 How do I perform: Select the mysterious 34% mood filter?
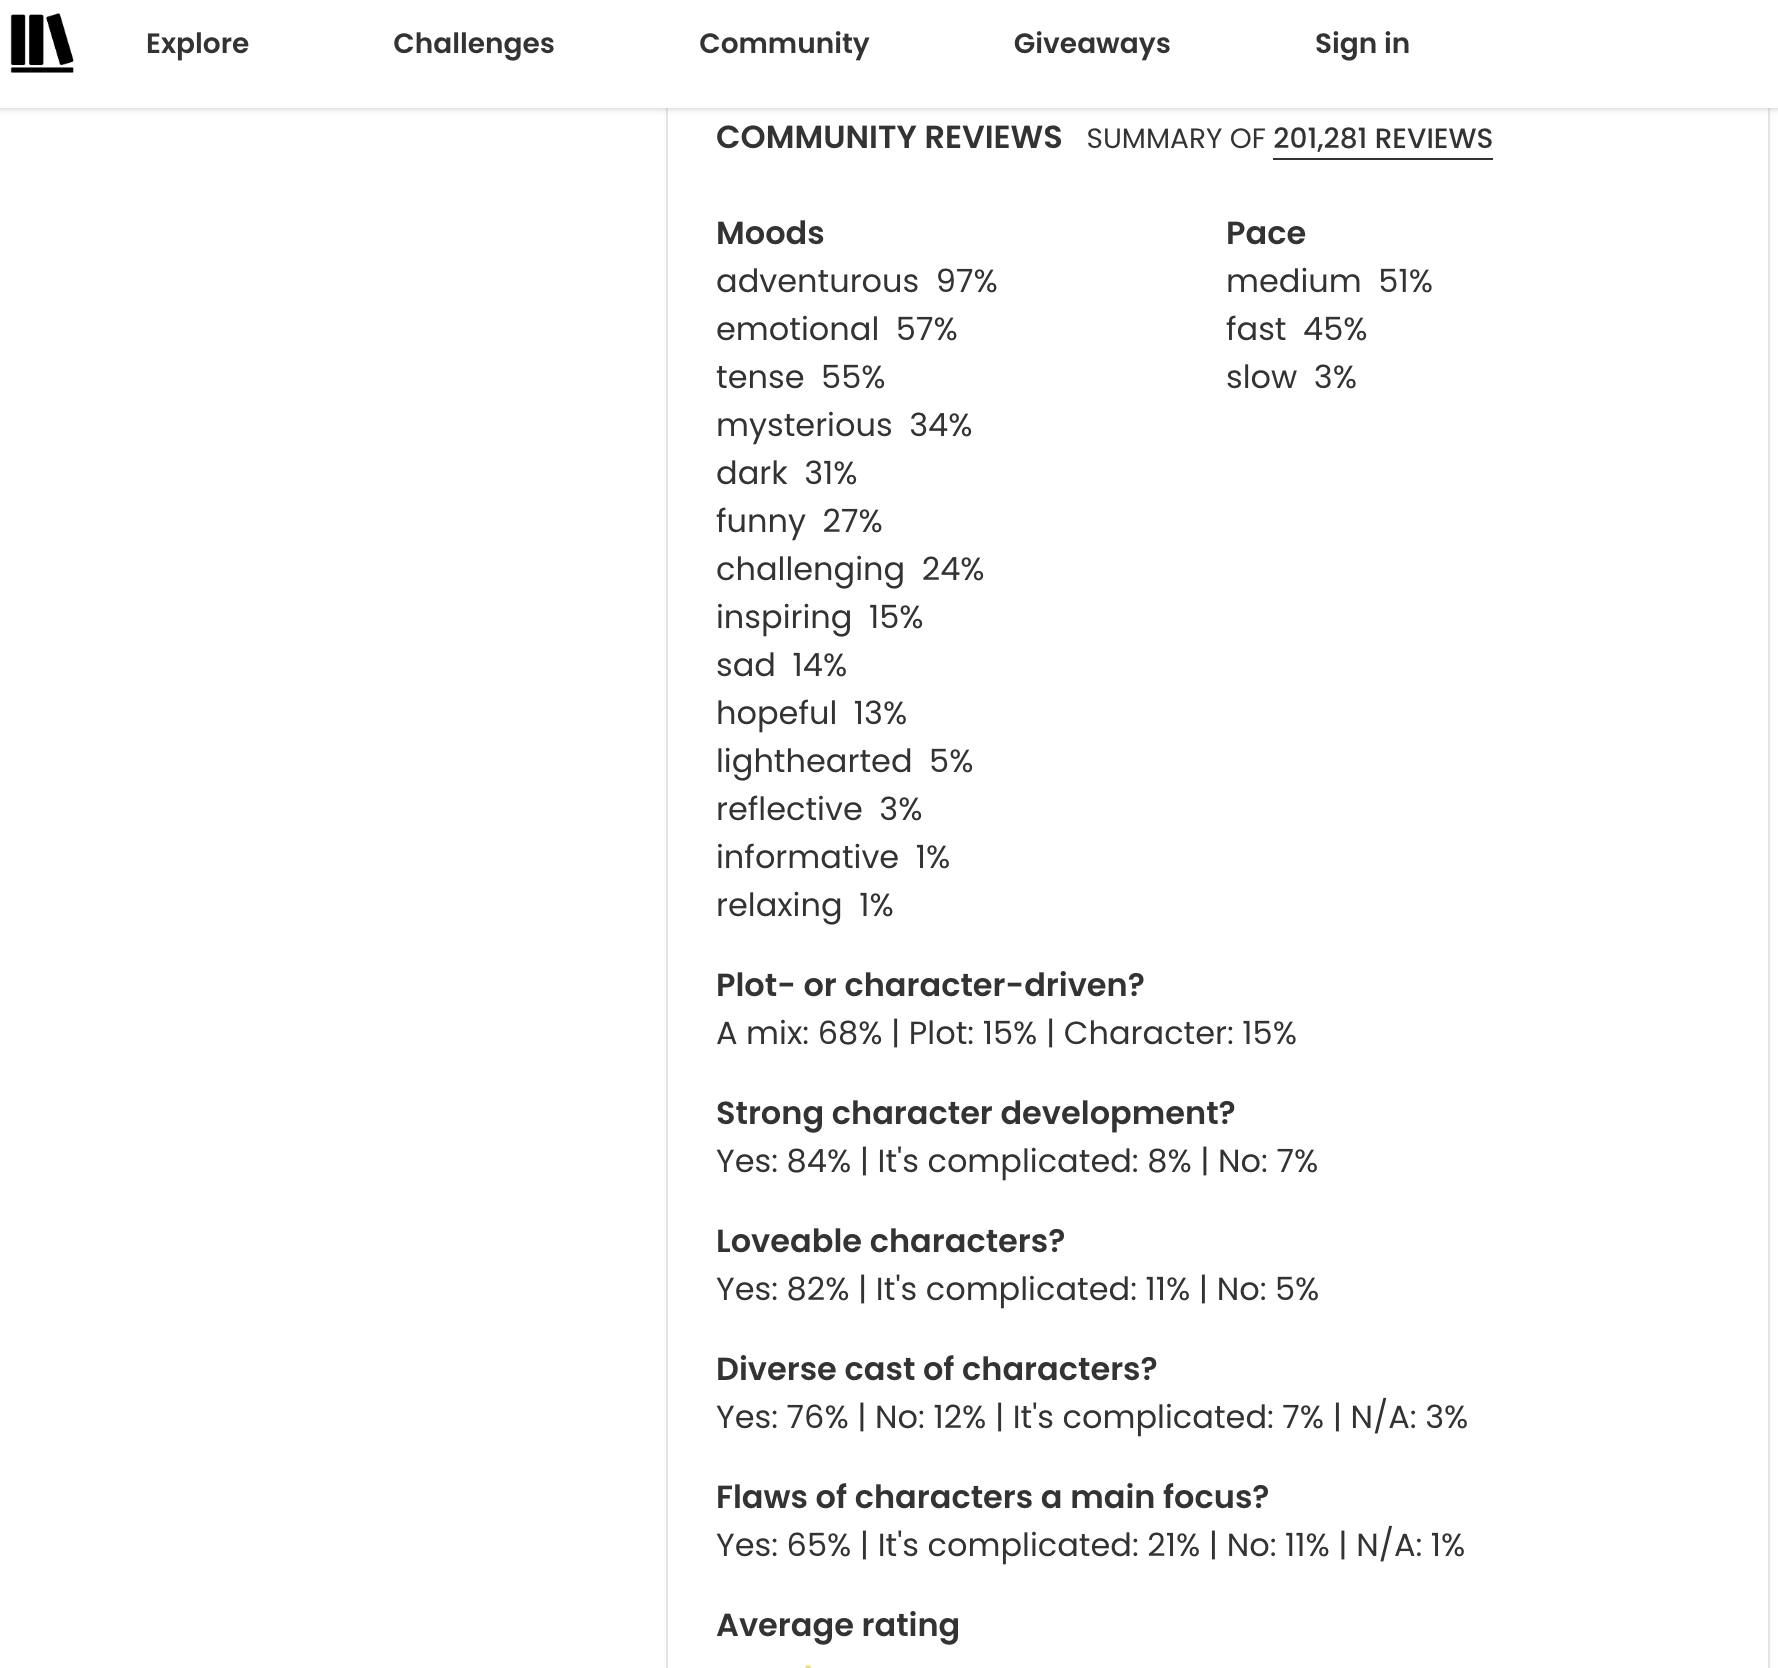[844, 425]
